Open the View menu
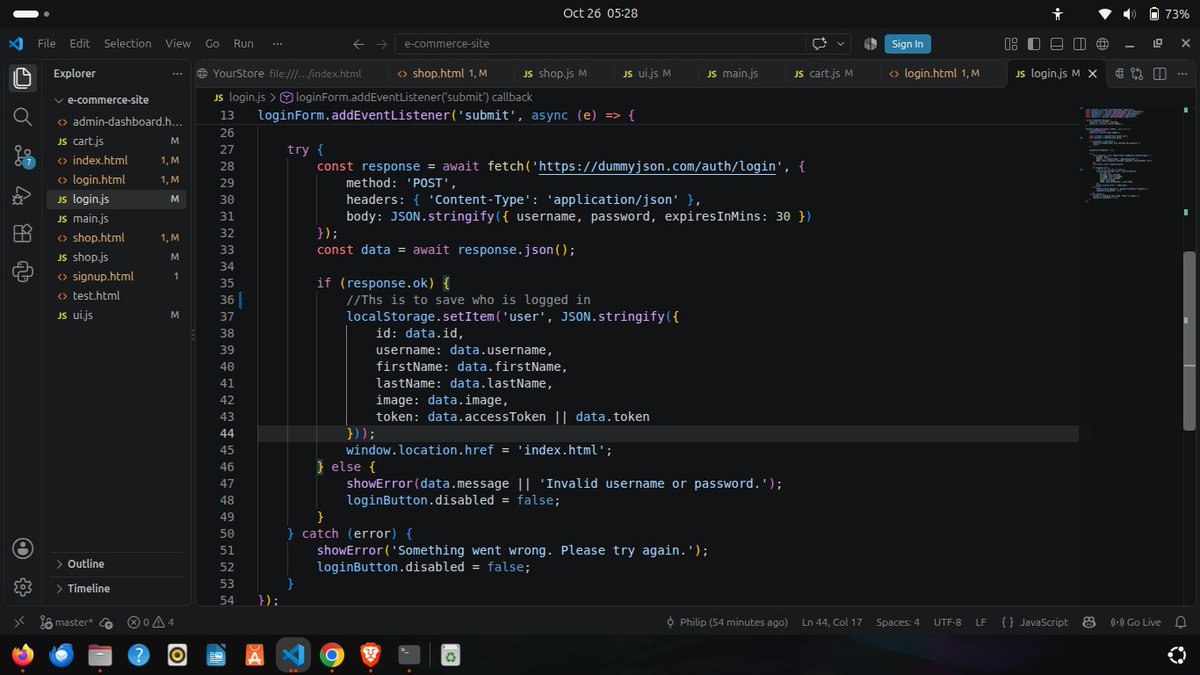The height and width of the screenshot is (675, 1200). pyautogui.click(x=178, y=44)
